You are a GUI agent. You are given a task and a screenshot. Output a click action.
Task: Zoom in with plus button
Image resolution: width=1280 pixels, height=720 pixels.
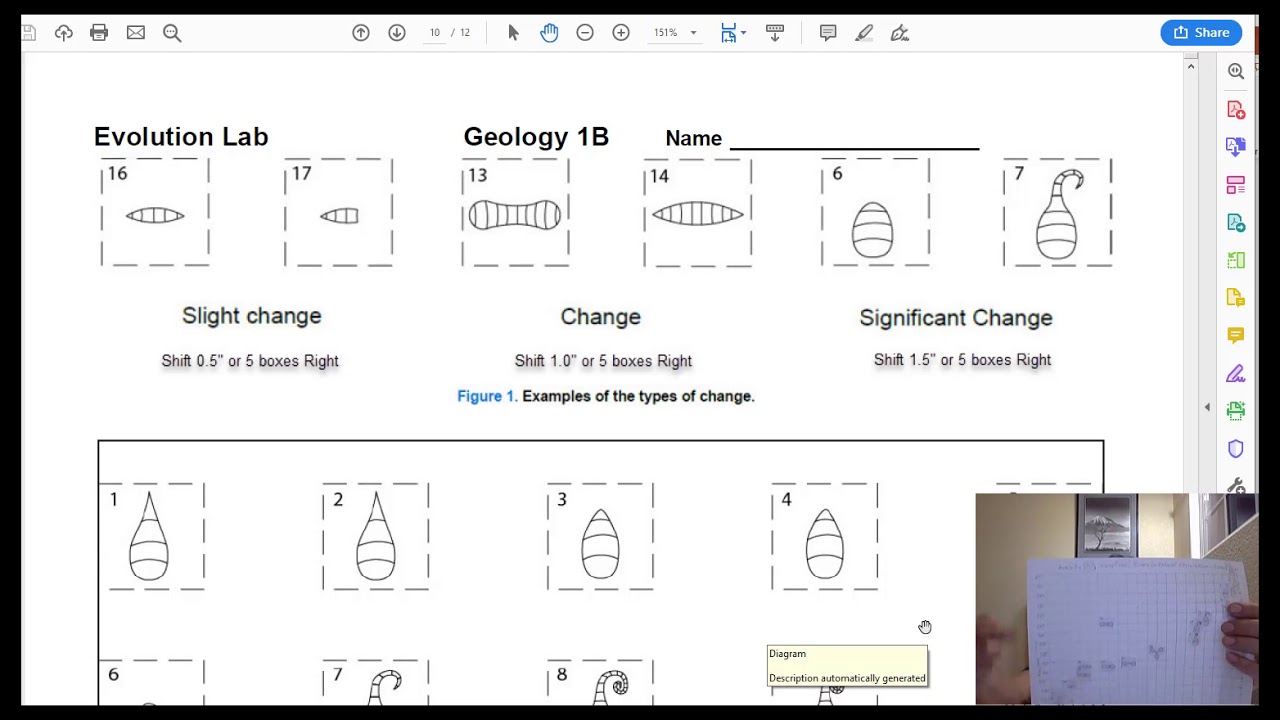[x=621, y=33]
